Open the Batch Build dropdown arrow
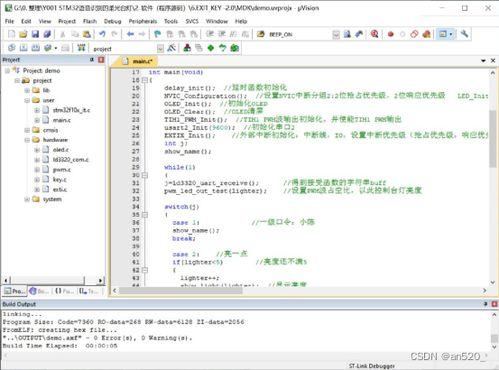This screenshot has height=370, width=499. point(55,48)
